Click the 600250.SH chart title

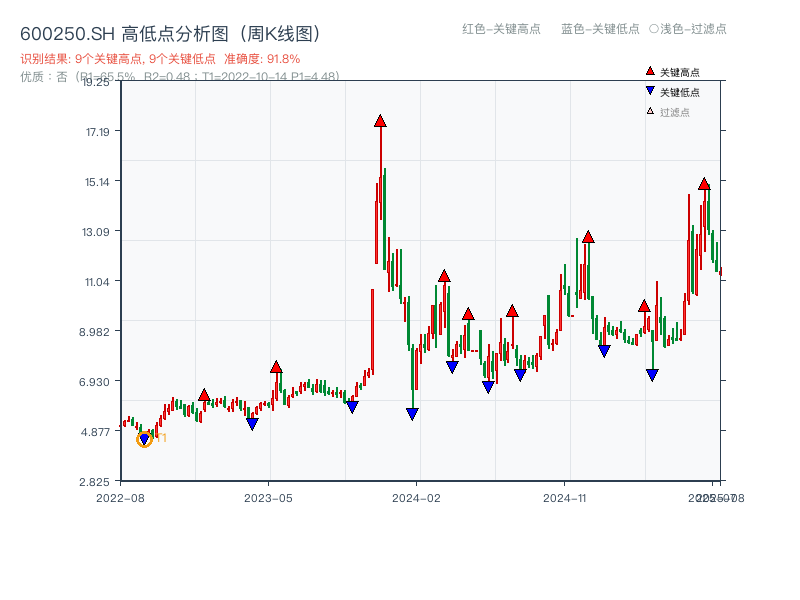point(171,34)
